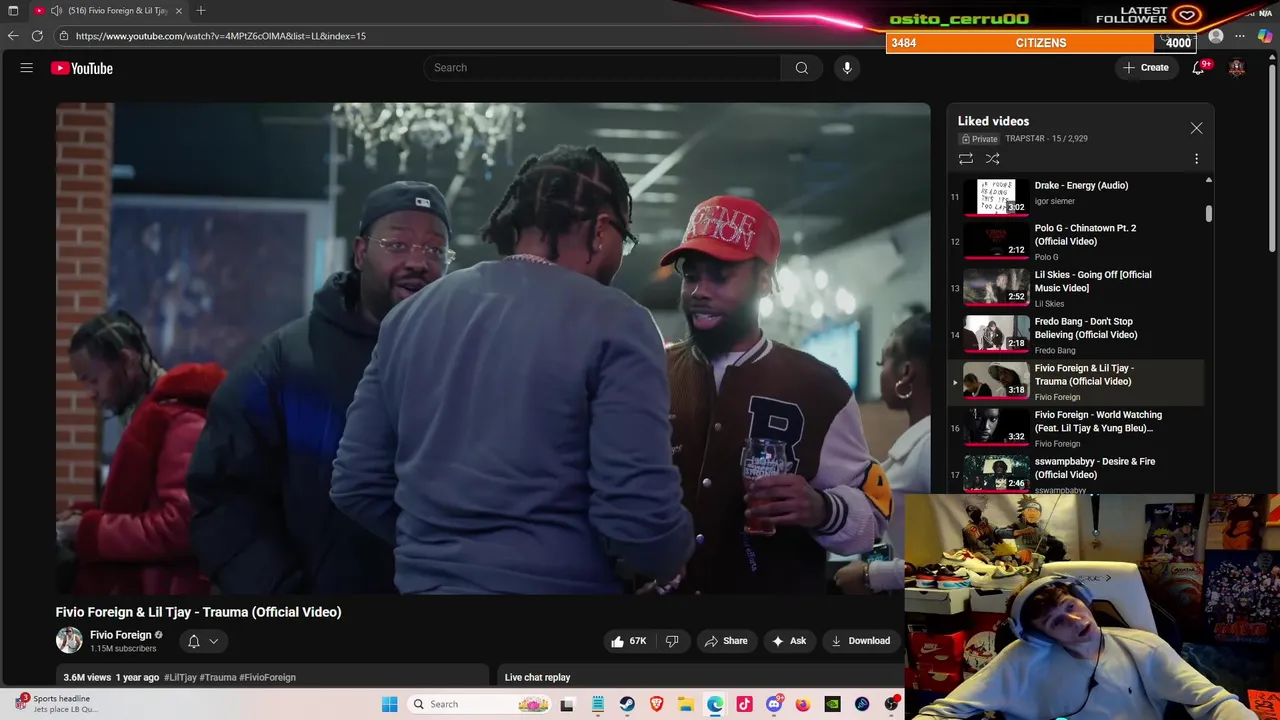Click the search magnifier button

coord(801,68)
